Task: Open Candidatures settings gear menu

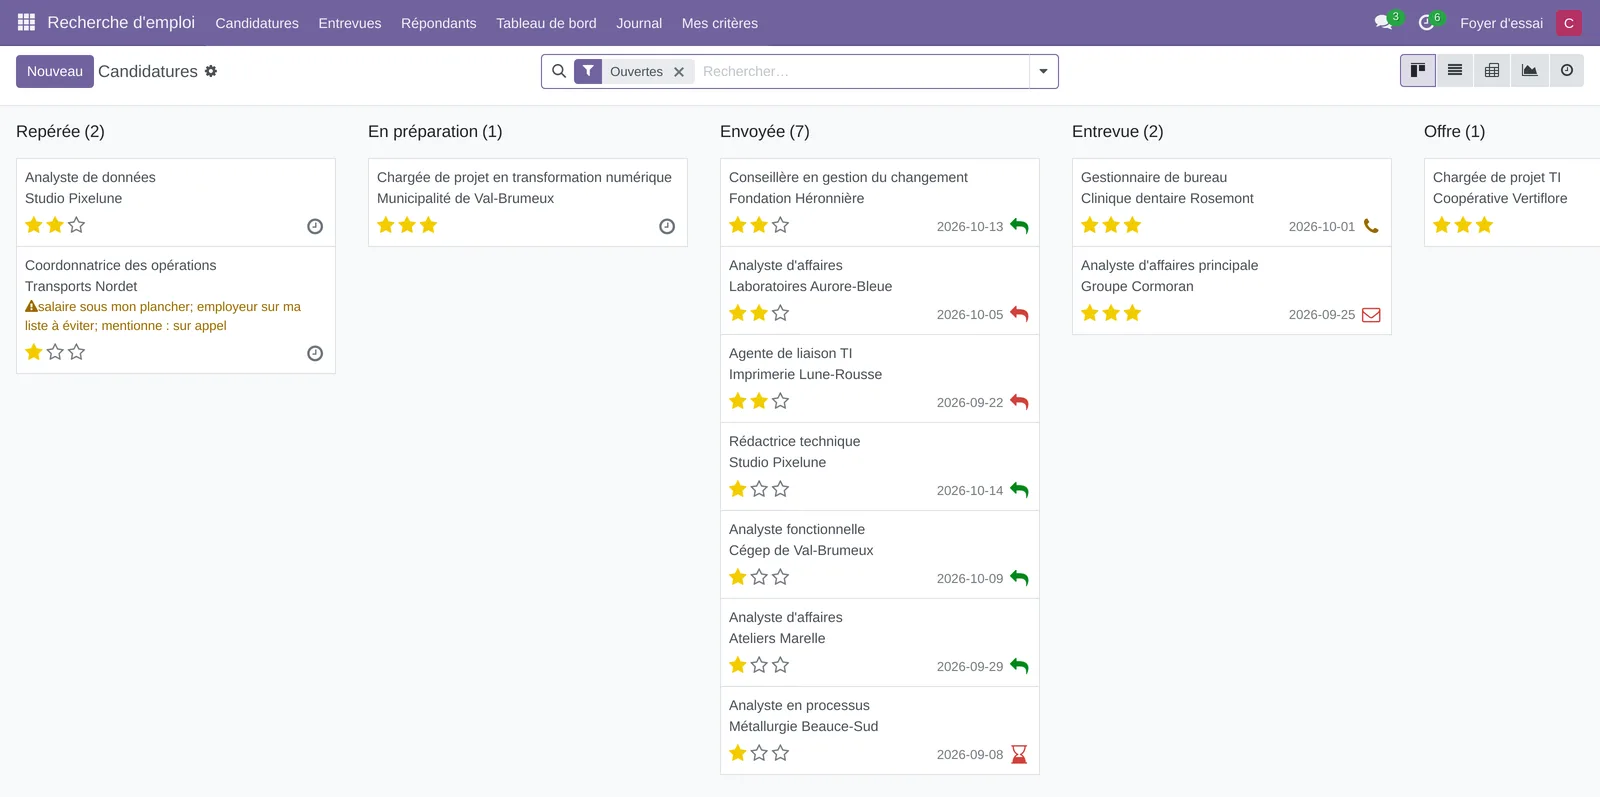Action: click(211, 71)
